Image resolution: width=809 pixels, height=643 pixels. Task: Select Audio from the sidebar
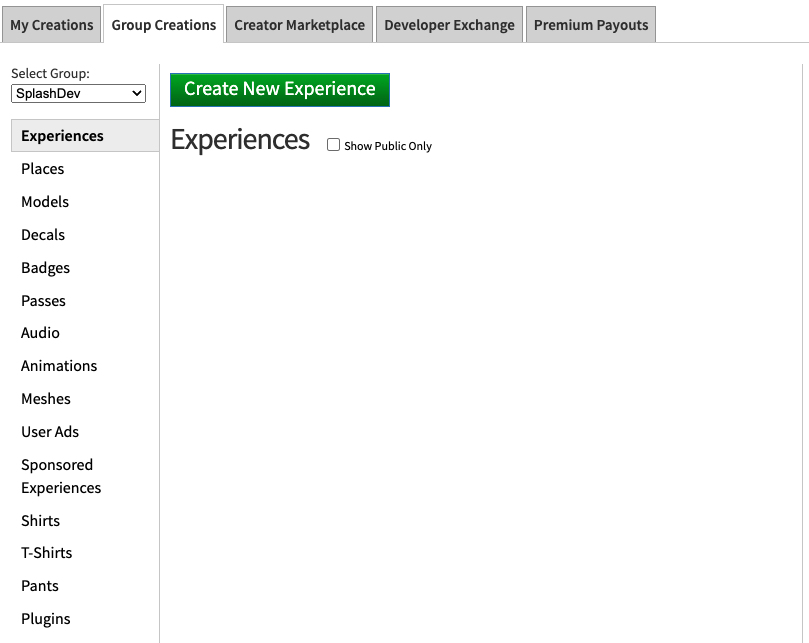click(41, 333)
